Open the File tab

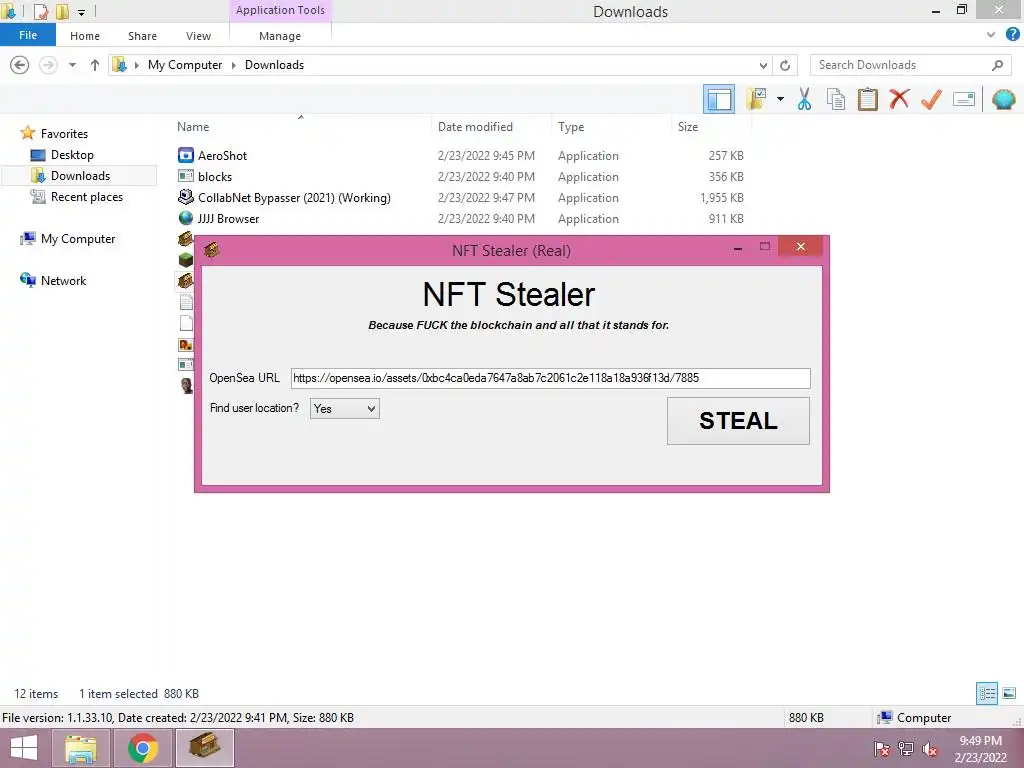(27, 35)
